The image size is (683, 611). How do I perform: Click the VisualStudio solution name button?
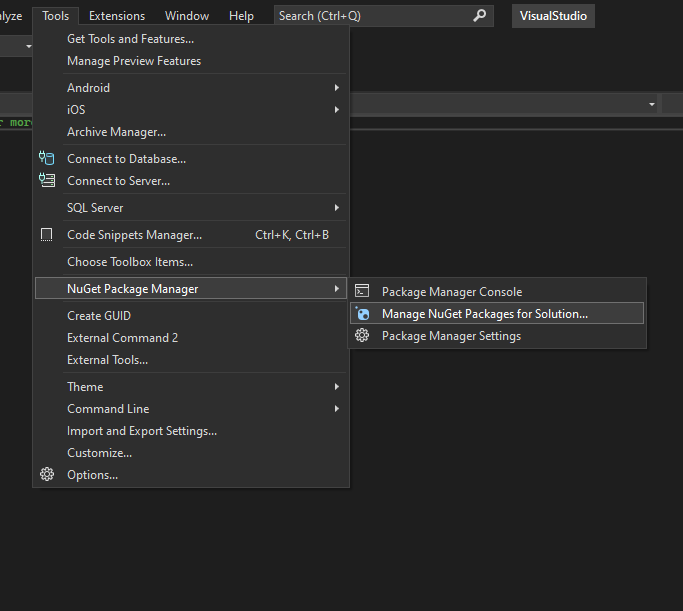(x=553, y=16)
